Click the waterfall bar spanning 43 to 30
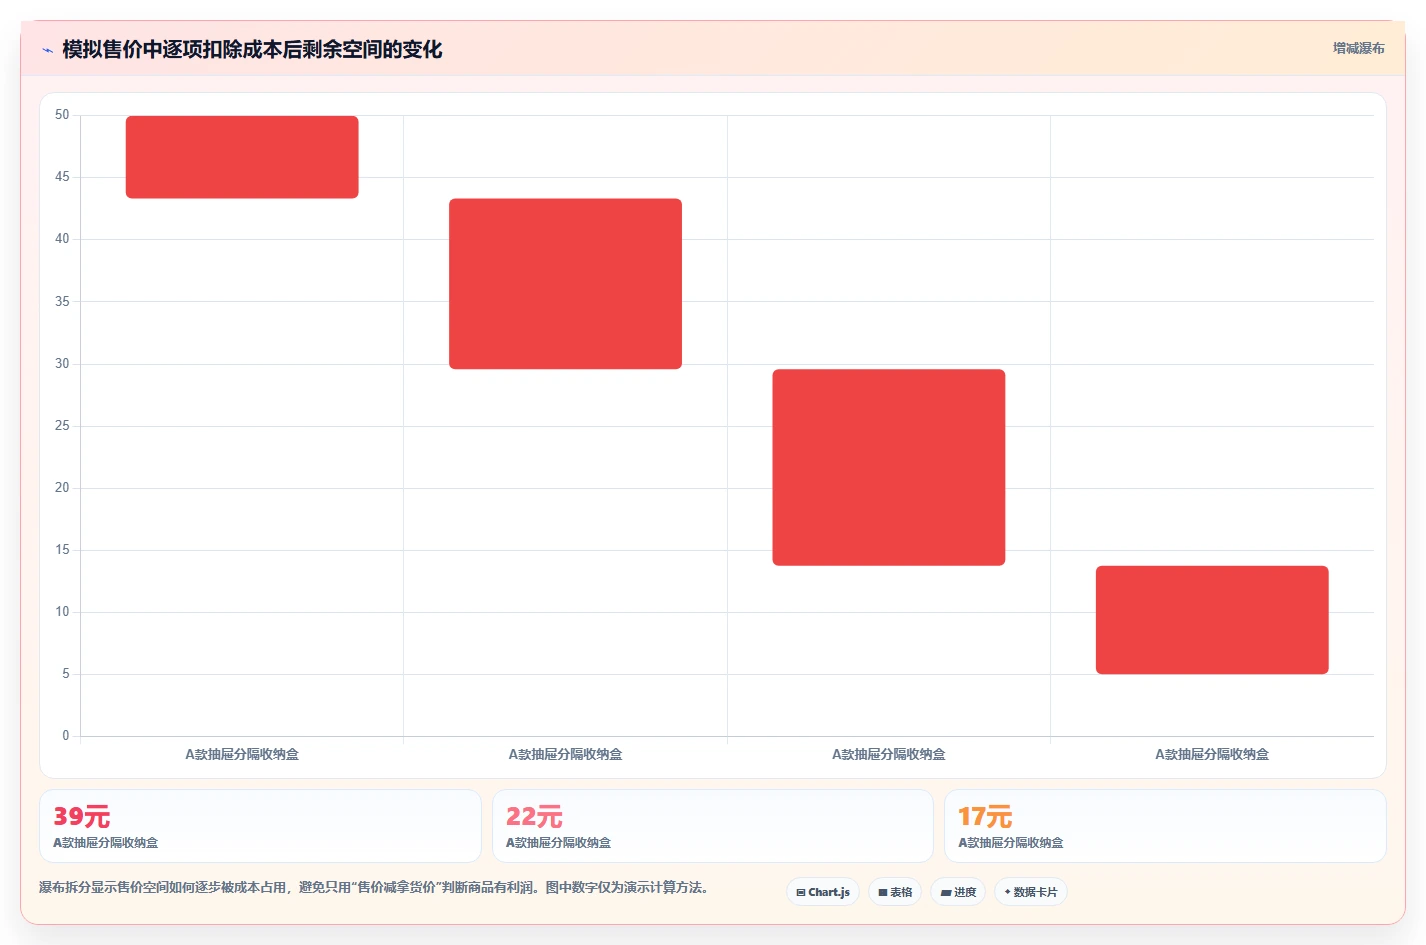This screenshot has height=945, width=1426. [565, 284]
